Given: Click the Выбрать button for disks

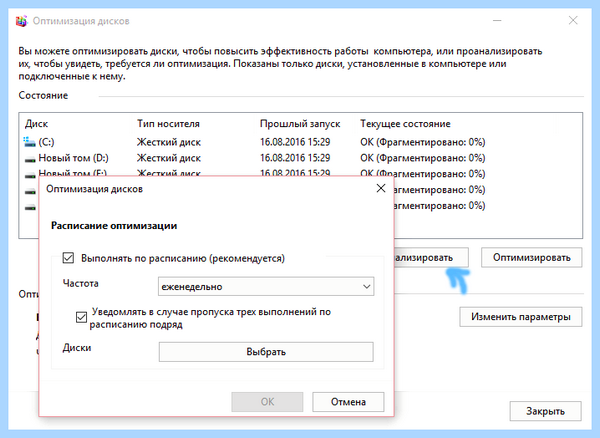Looking at the screenshot, I should [x=266, y=352].
